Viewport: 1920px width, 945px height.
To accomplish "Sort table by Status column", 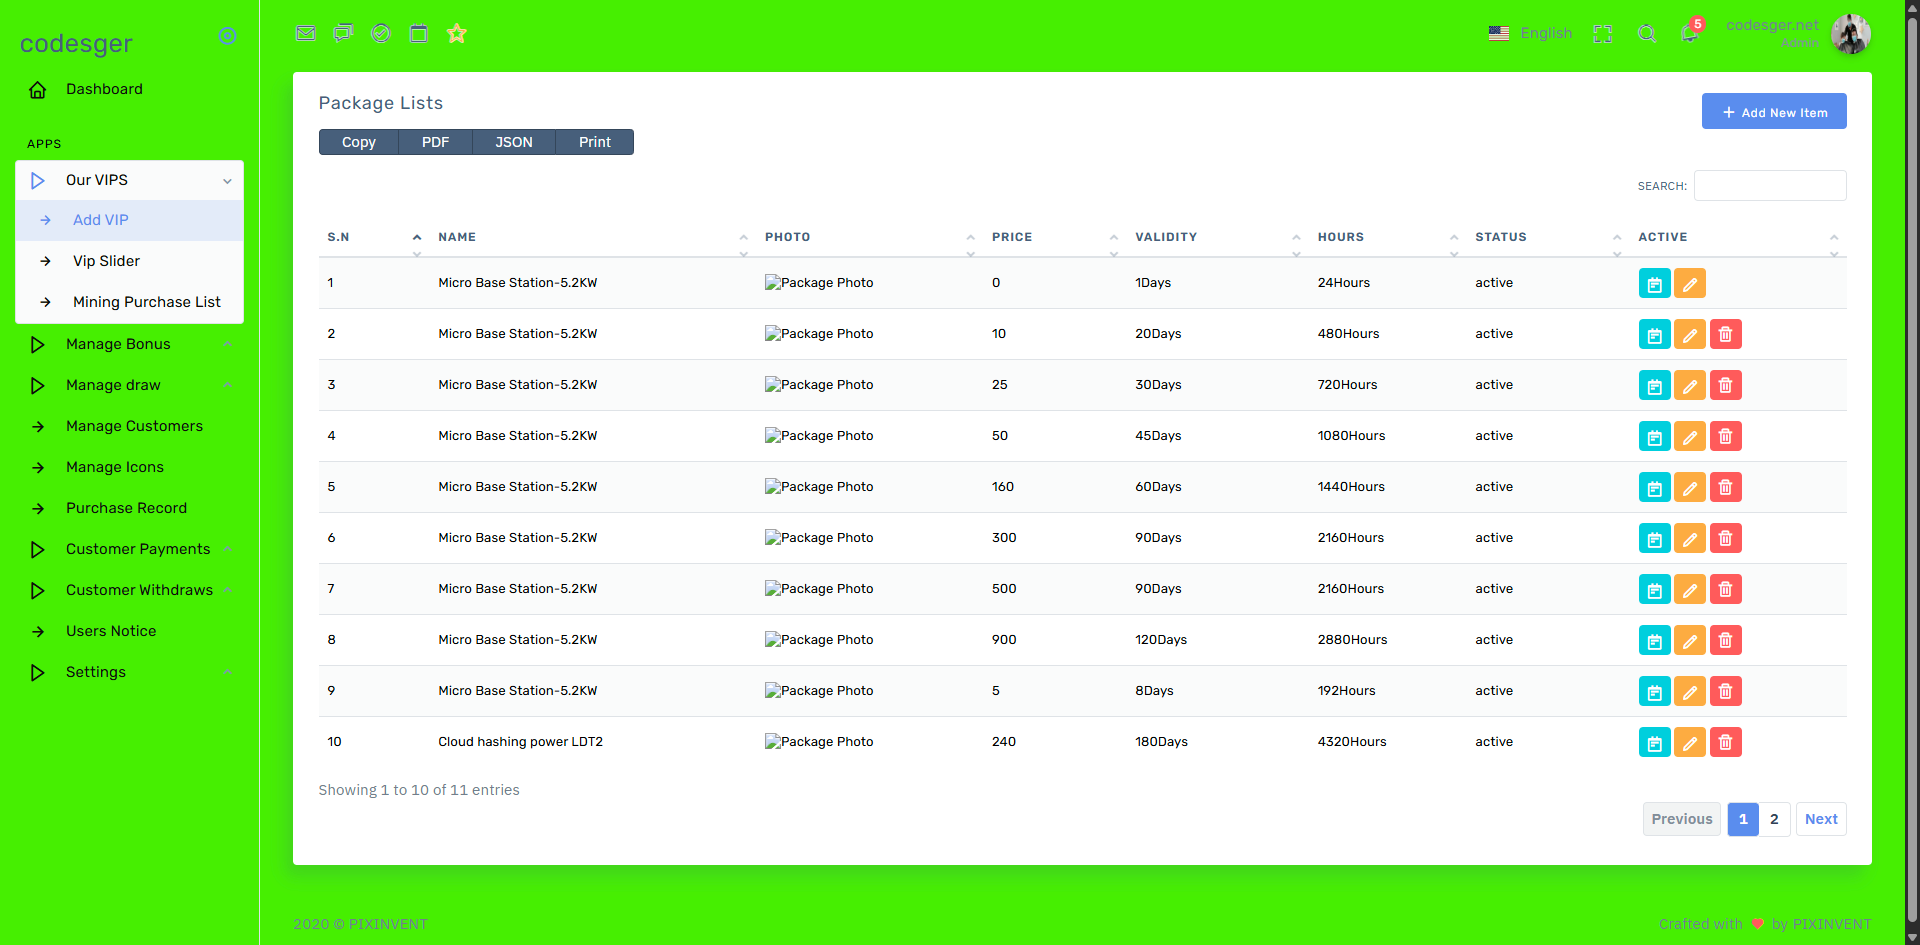I will (1548, 238).
